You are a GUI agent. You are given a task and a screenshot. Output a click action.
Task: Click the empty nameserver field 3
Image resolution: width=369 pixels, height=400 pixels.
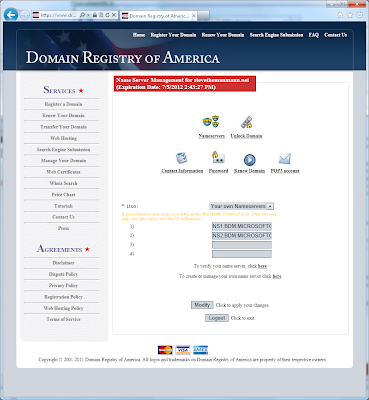click(242, 245)
